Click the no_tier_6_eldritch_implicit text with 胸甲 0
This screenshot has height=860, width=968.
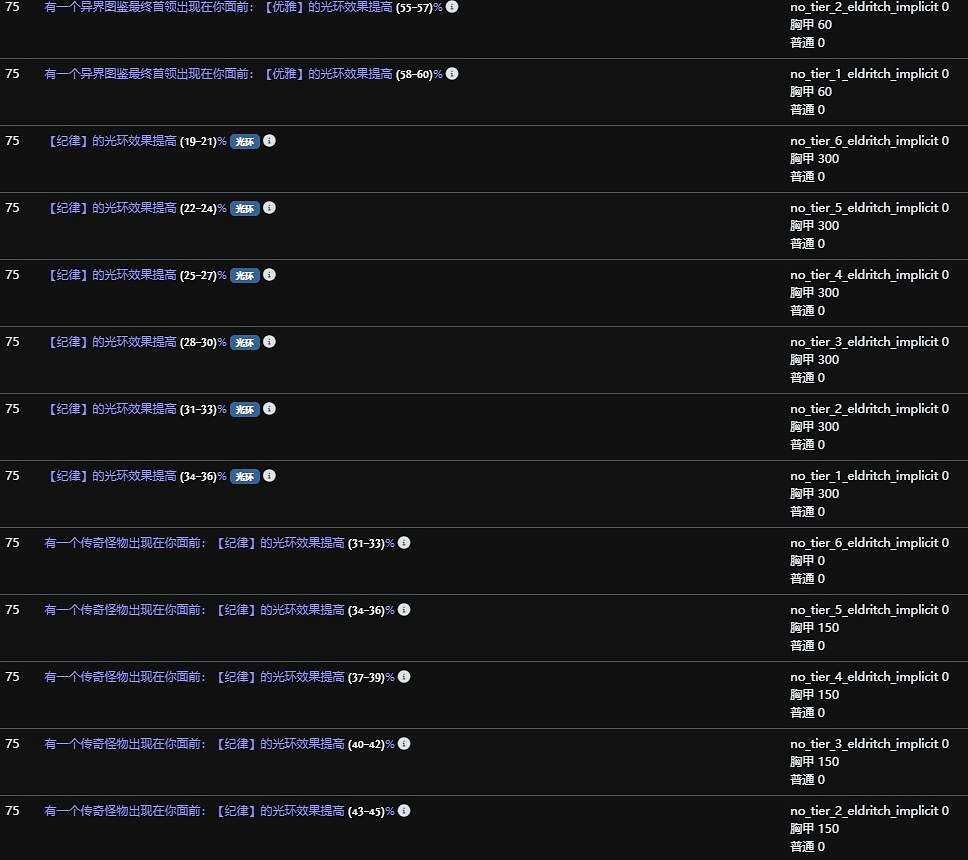point(868,543)
